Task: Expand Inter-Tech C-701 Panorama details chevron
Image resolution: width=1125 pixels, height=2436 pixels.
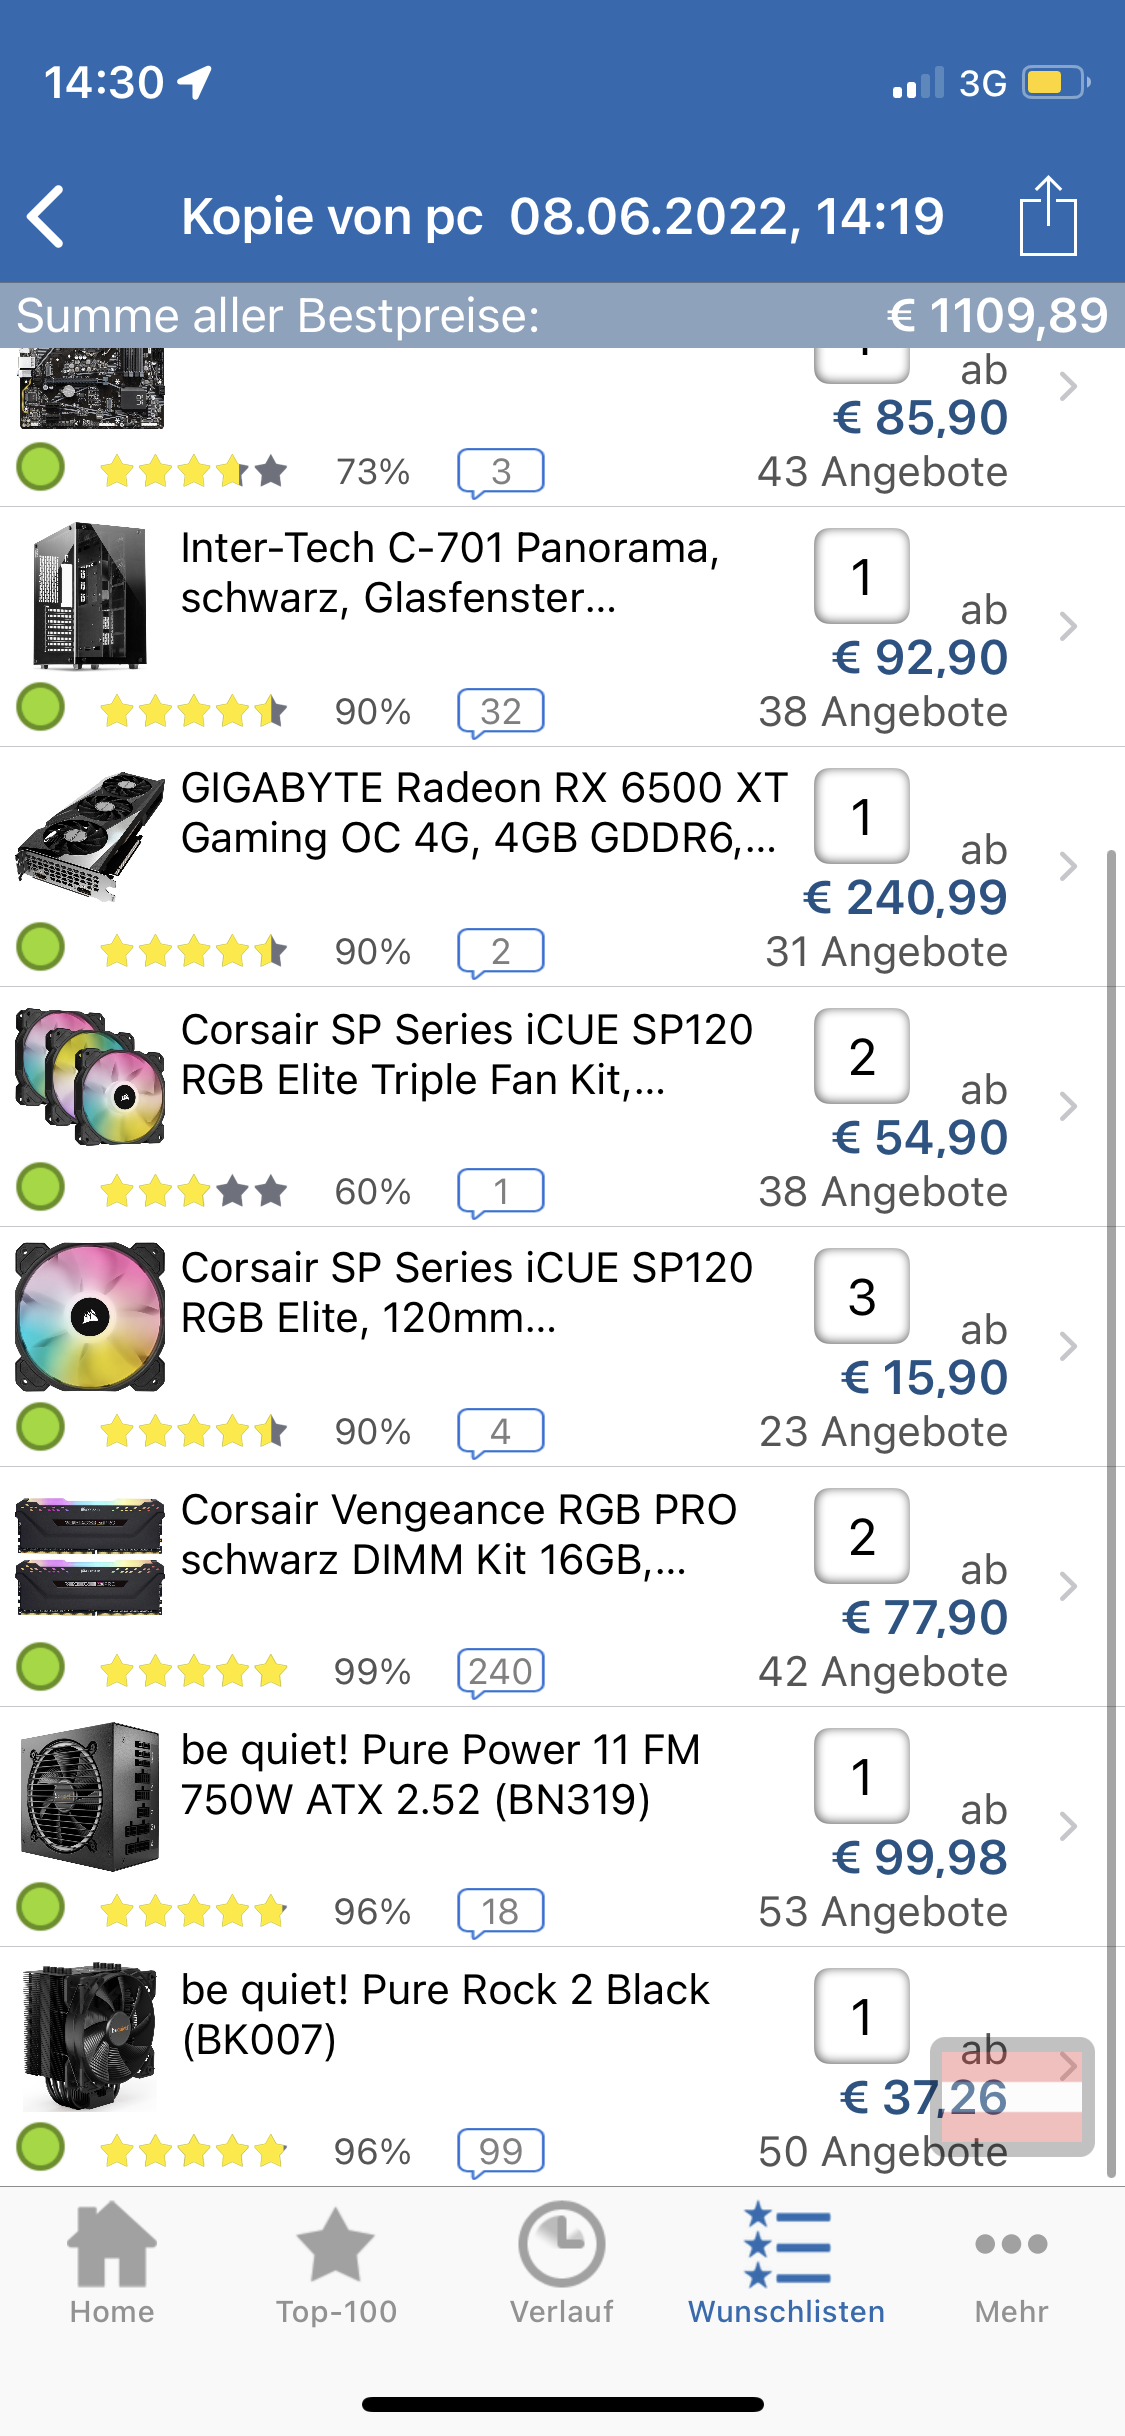Action: click(x=1068, y=627)
